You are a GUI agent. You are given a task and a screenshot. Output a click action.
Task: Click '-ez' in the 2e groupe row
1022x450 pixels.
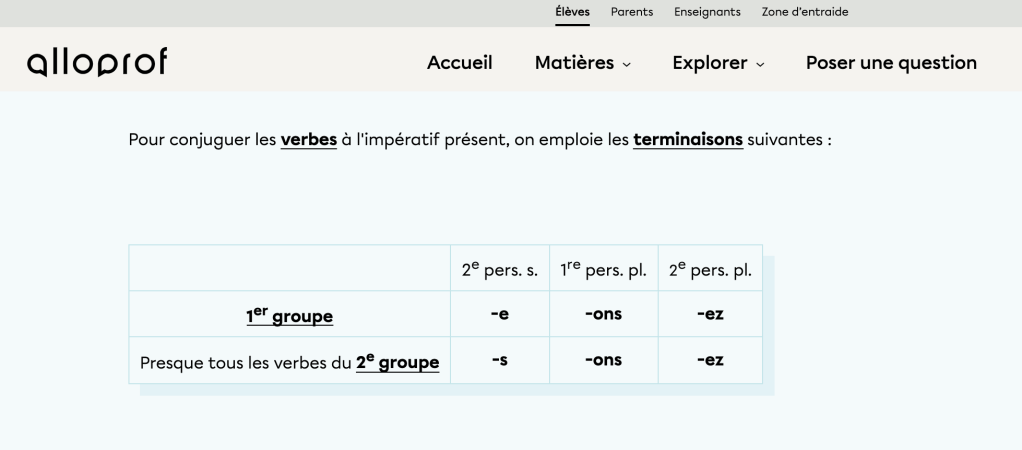pyautogui.click(x=710, y=361)
